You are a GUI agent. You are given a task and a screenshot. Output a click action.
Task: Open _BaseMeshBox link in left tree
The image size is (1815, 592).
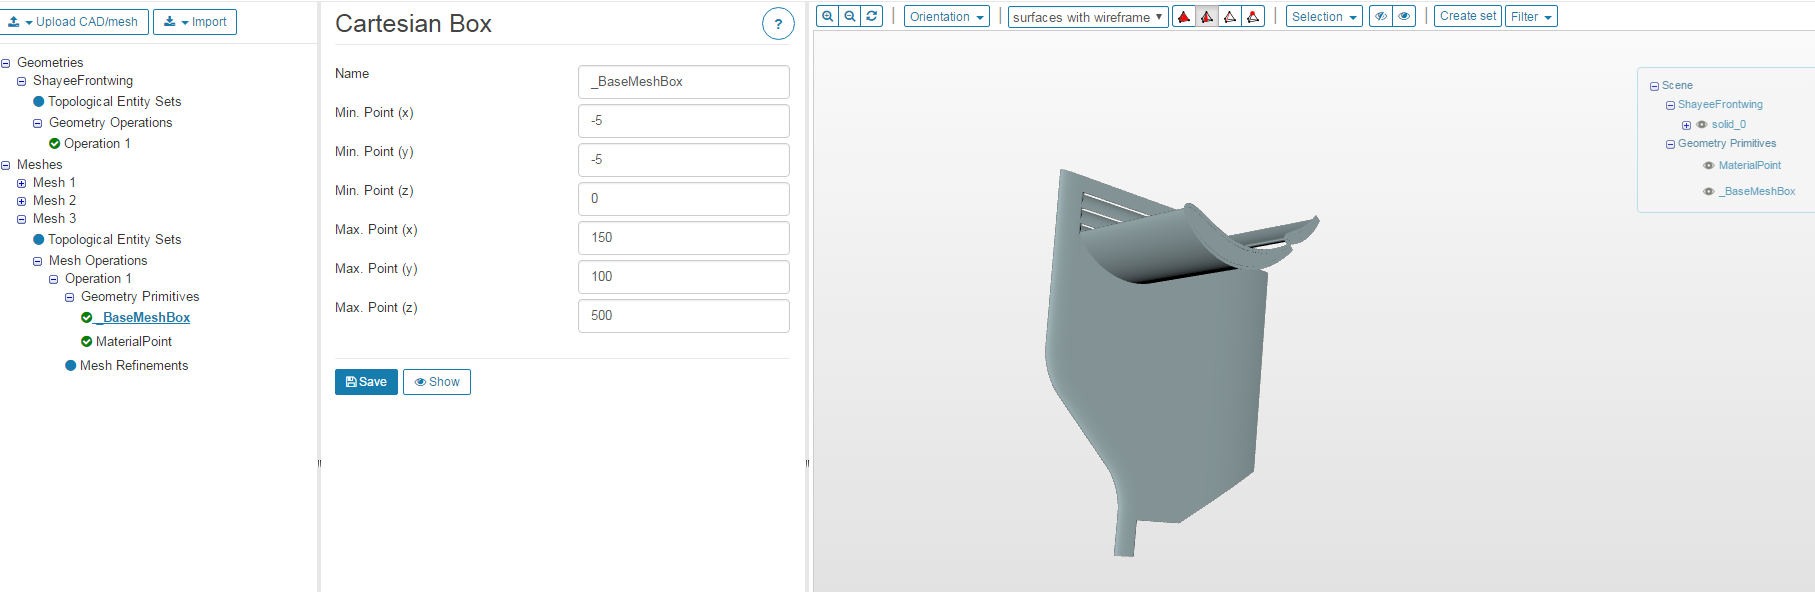pyautogui.click(x=143, y=317)
